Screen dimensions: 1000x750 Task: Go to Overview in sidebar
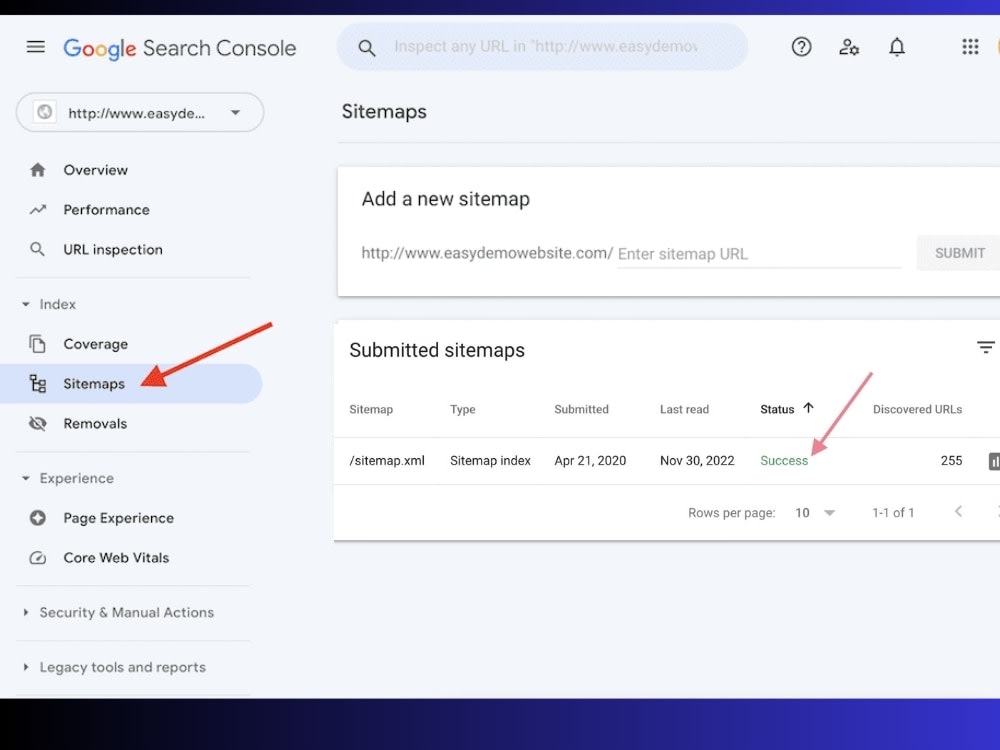pyautogui.click(x=96, y=170)
